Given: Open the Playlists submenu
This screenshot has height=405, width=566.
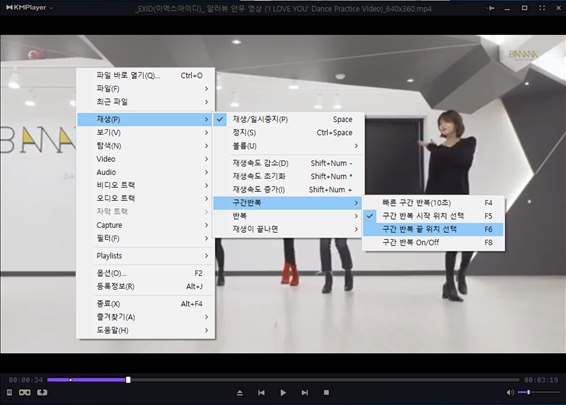Looking at the screenshot, I should pyautogui.click(x=146, y=256).
